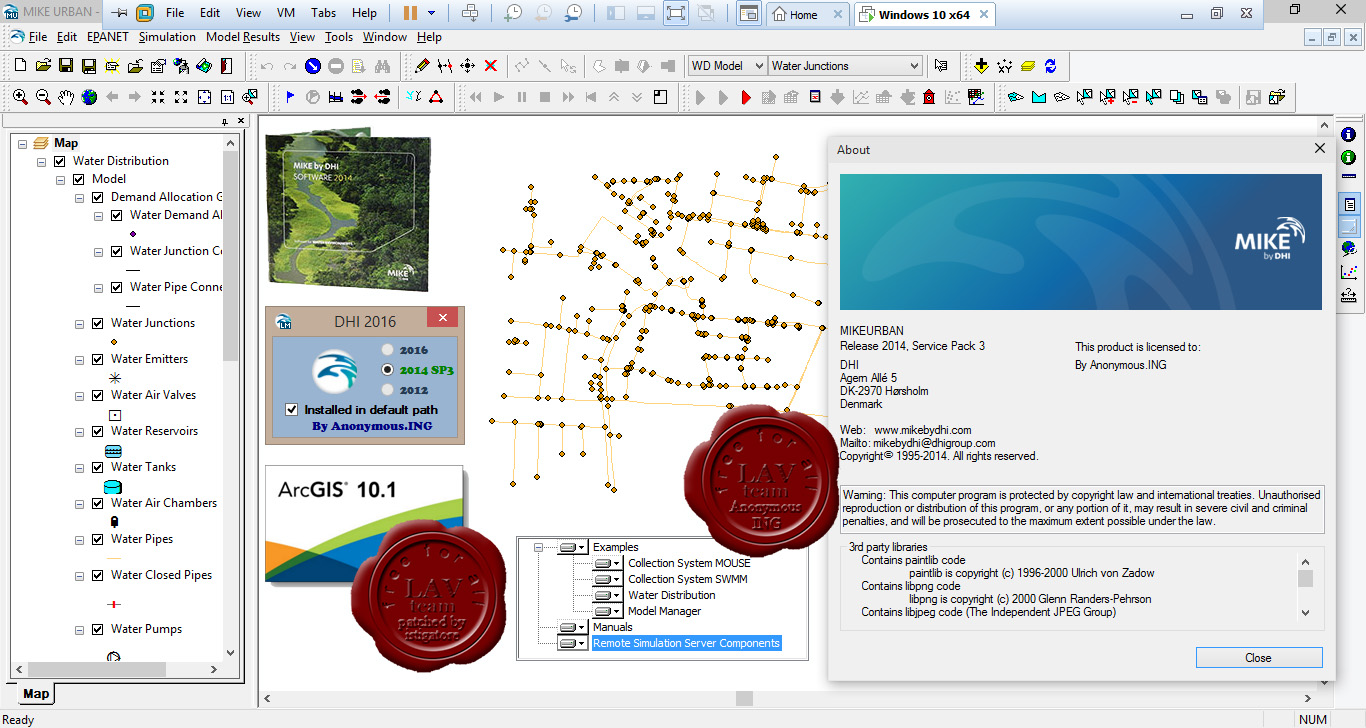Screen dimensions: 1366x728
Task: Click the Water Air Chambers layer label
Action: 164,503
